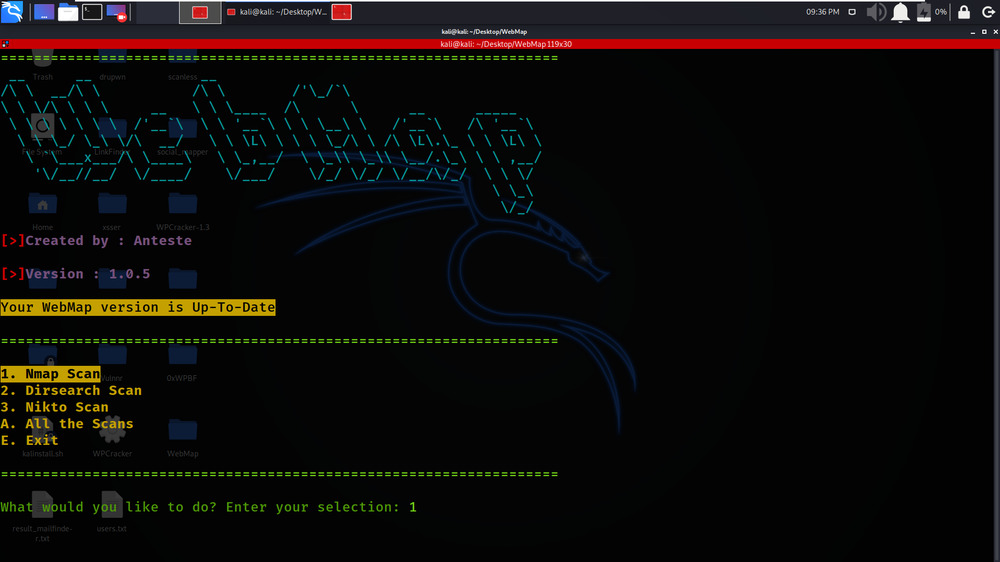The image size is (1000, 562).
Task: Click the 'E. Exit' line
Action: pos(29,440)
